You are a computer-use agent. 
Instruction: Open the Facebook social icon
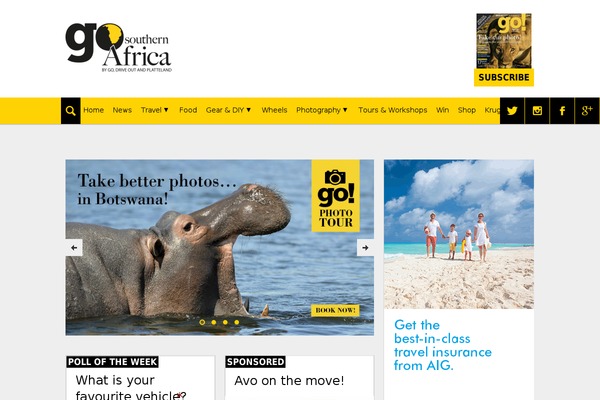pos(562,111)
